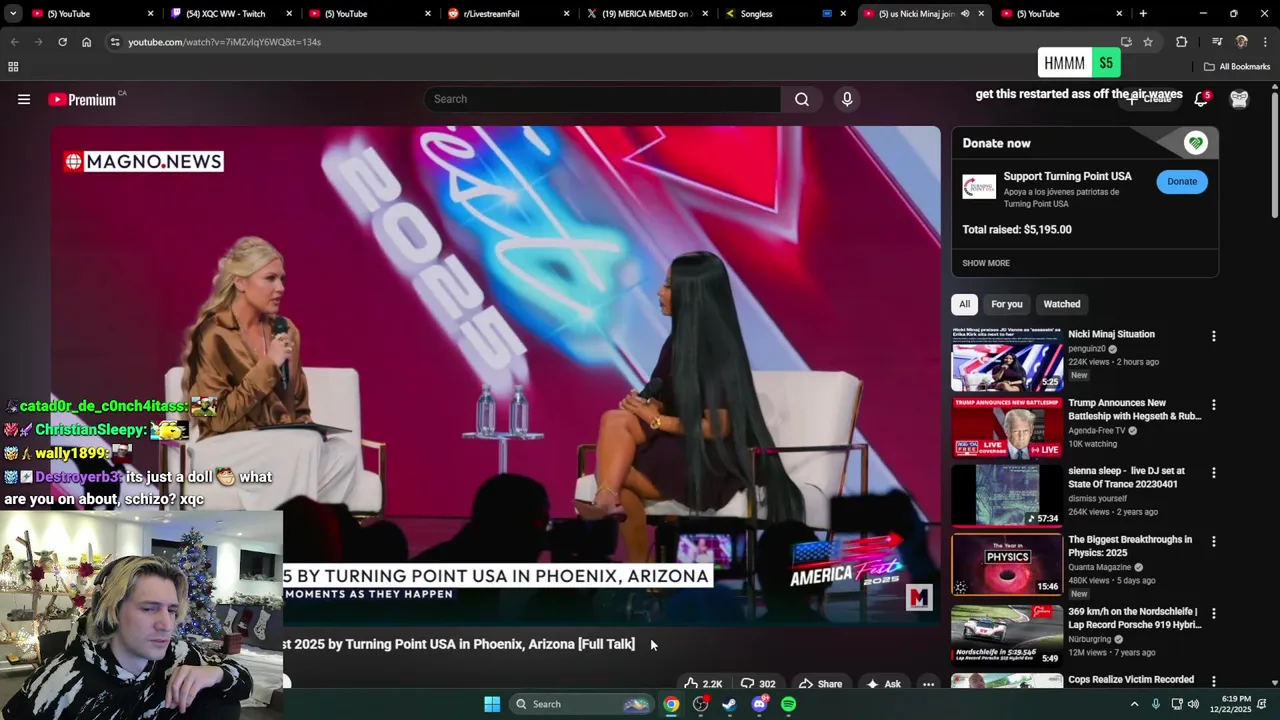Open The Biggest Breakthroughs in Physics title
Screen dimensions: 1280x720
[x=1130, y=546]
